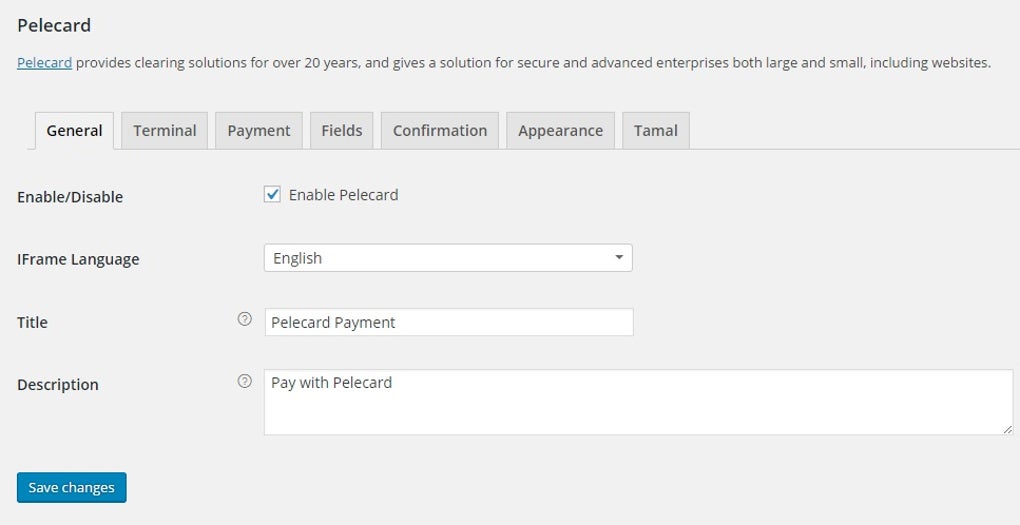The height and width of the screenshot is (525, 1020).
Task: Click inside the Description textarea
Action: [x=638, y=402]
